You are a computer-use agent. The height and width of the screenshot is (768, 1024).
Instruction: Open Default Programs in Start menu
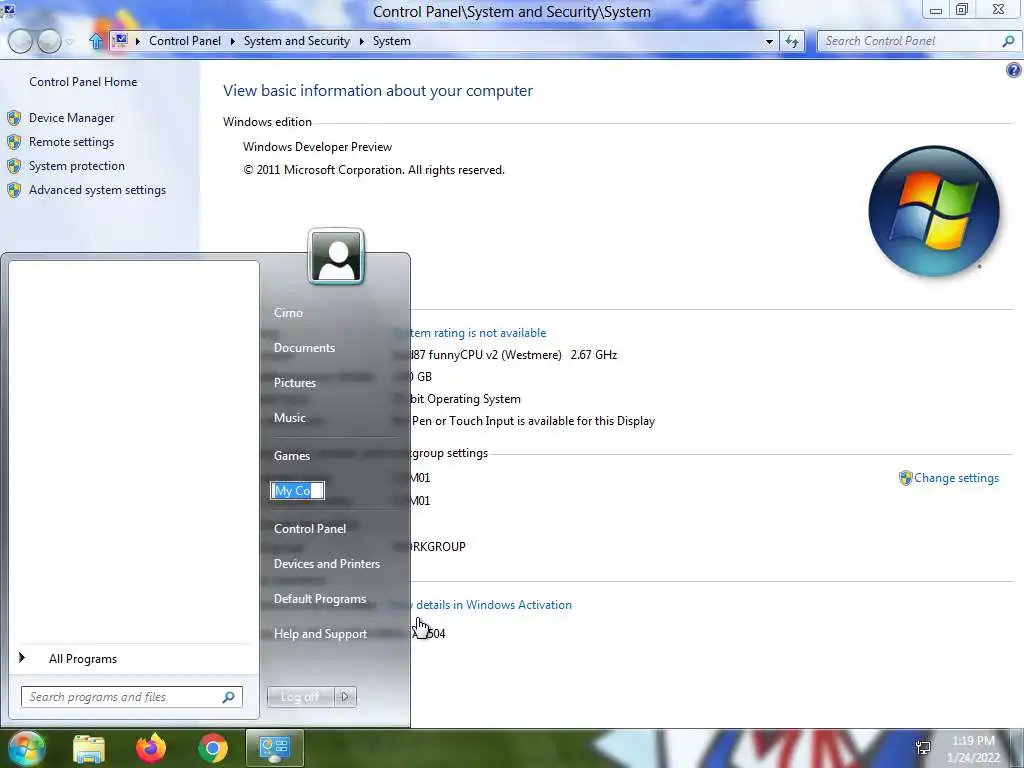319,599
